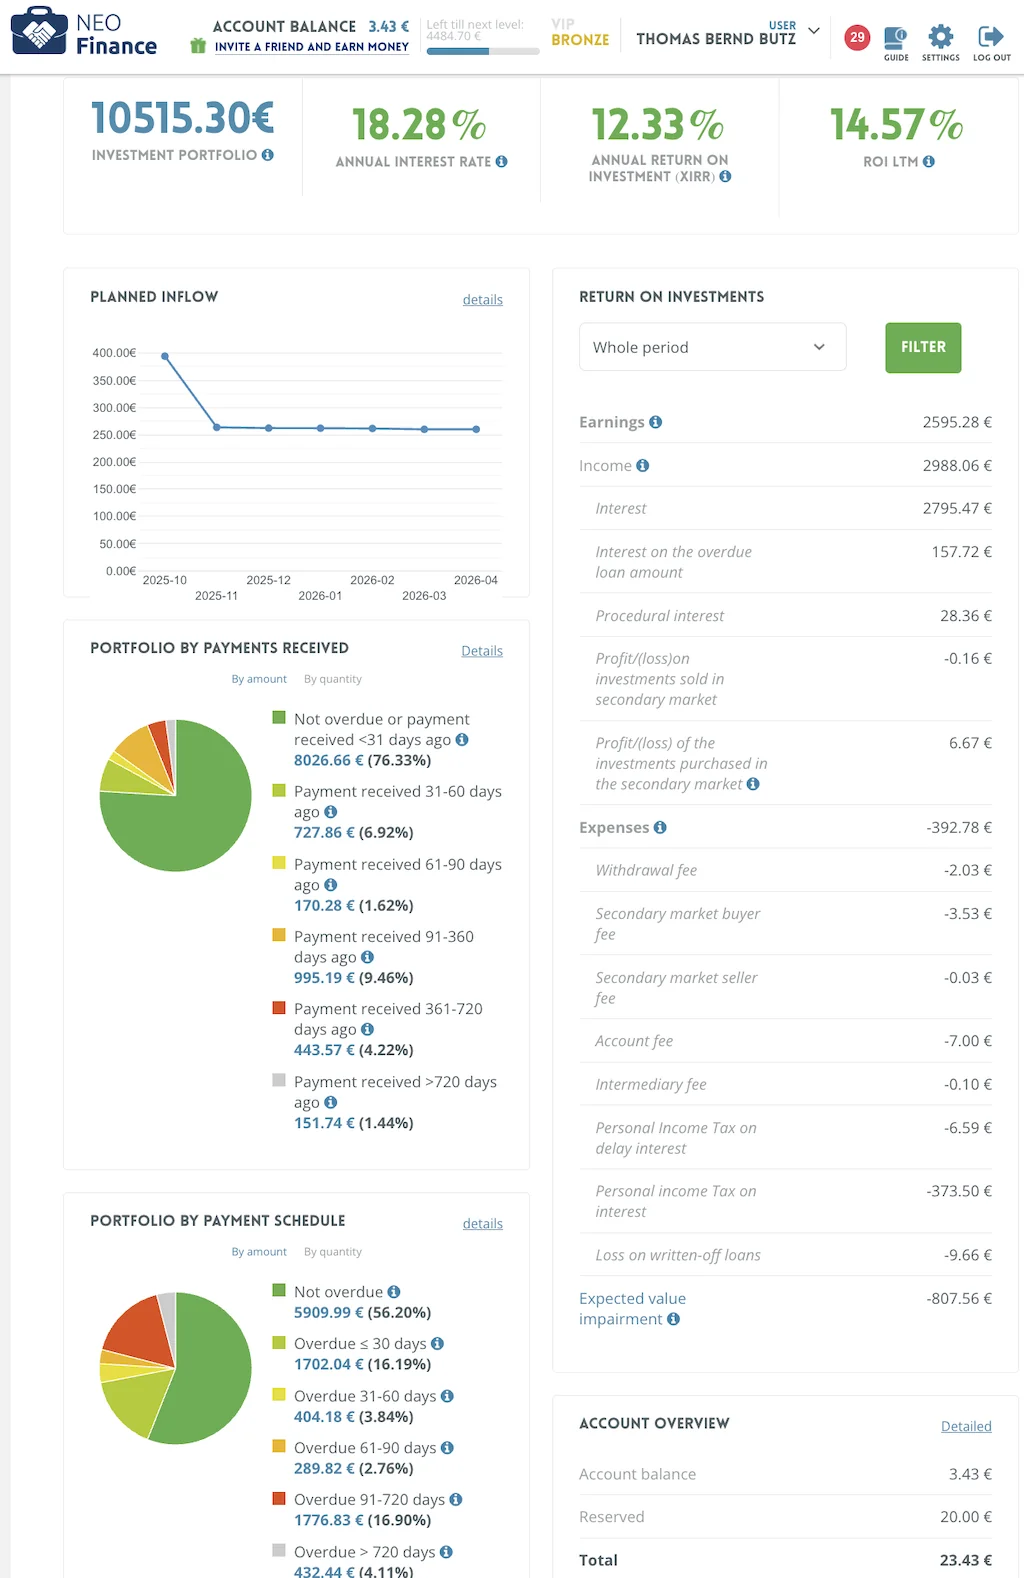The width and height of the screenshot is (1024, 1578).
Task: Click info icon next to Investment Portfolio
Action: (268, 155)
